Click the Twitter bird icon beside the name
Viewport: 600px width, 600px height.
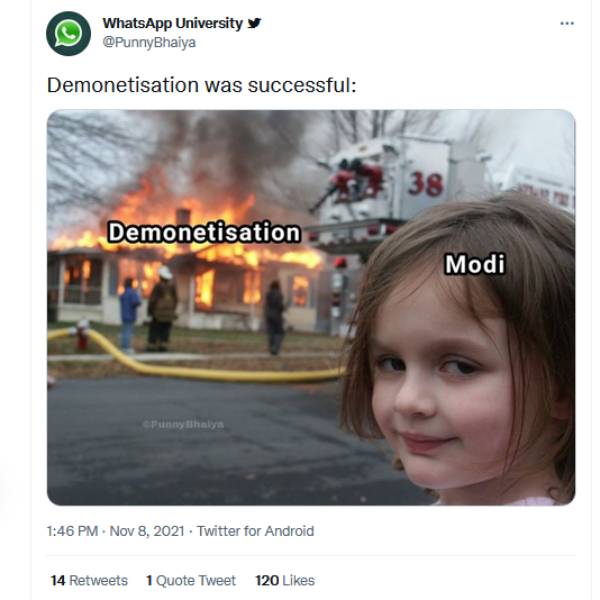tap(255, 23)
